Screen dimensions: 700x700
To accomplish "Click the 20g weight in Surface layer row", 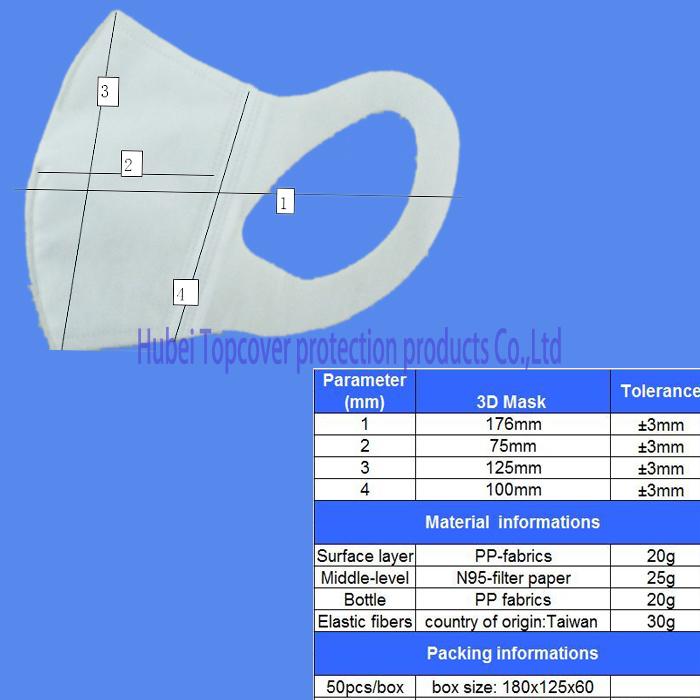I will coord(655,555).
